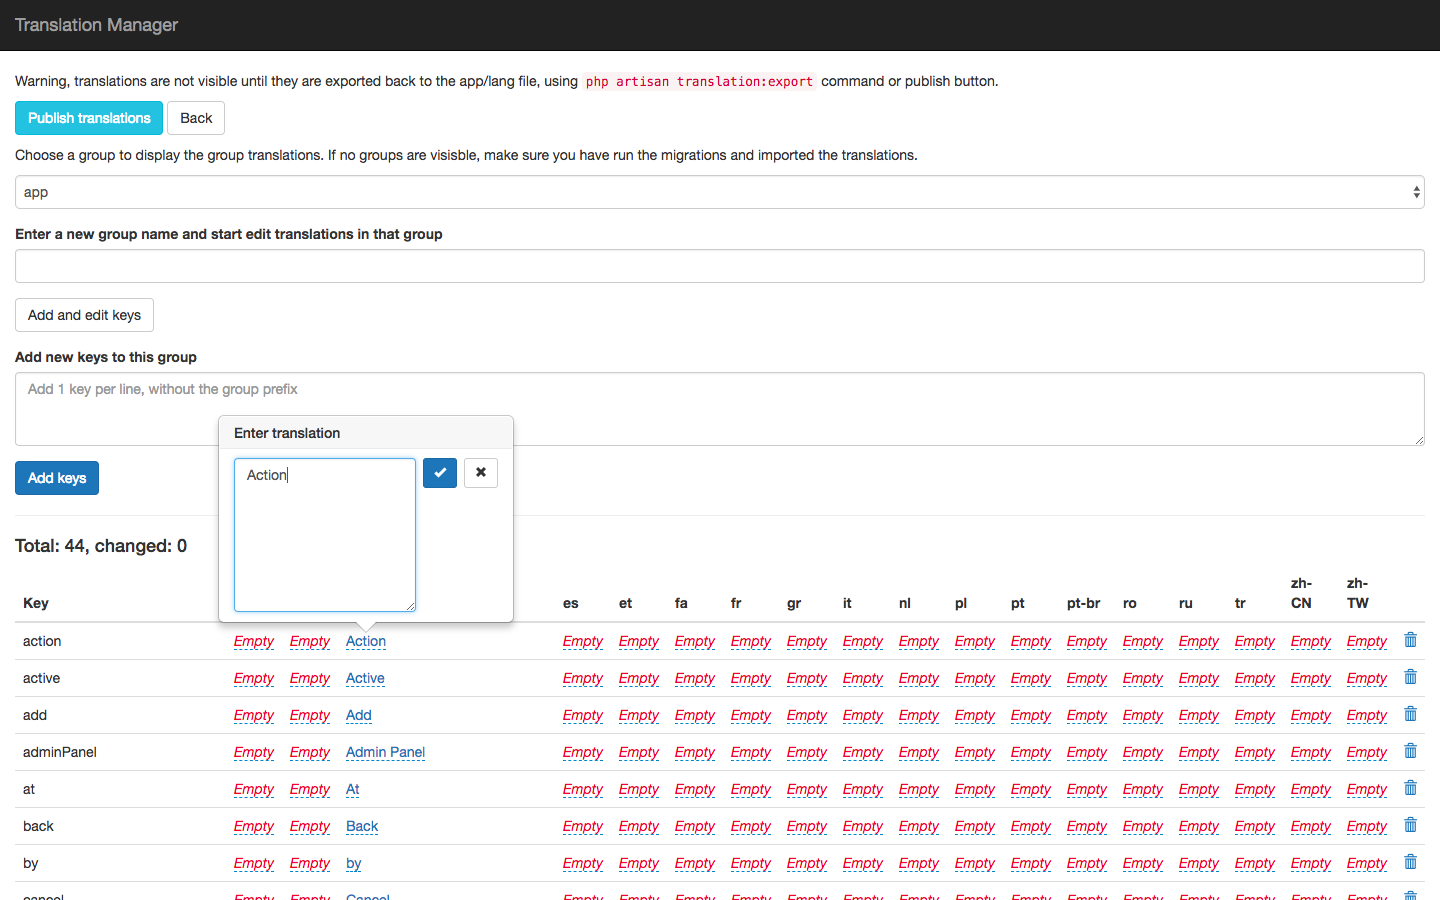Delete the 'by' key row
This screenshot has height=900, width=1440.
click(x=1410, y=862)
